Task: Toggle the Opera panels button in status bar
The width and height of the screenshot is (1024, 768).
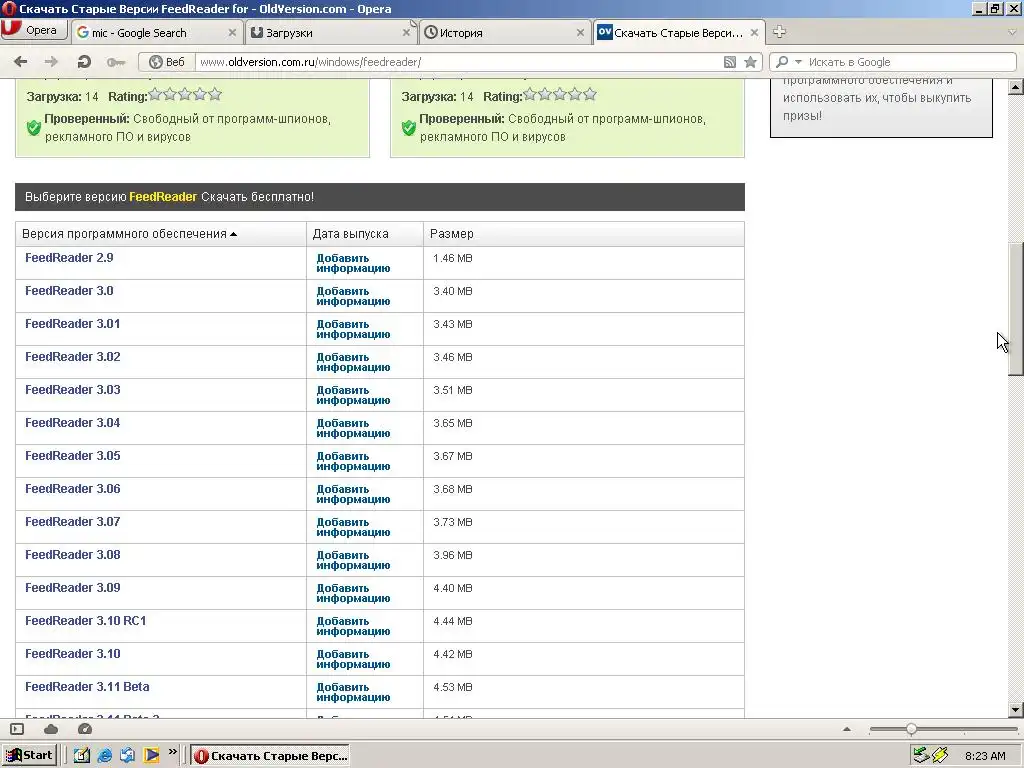Action: pos(17,729)
